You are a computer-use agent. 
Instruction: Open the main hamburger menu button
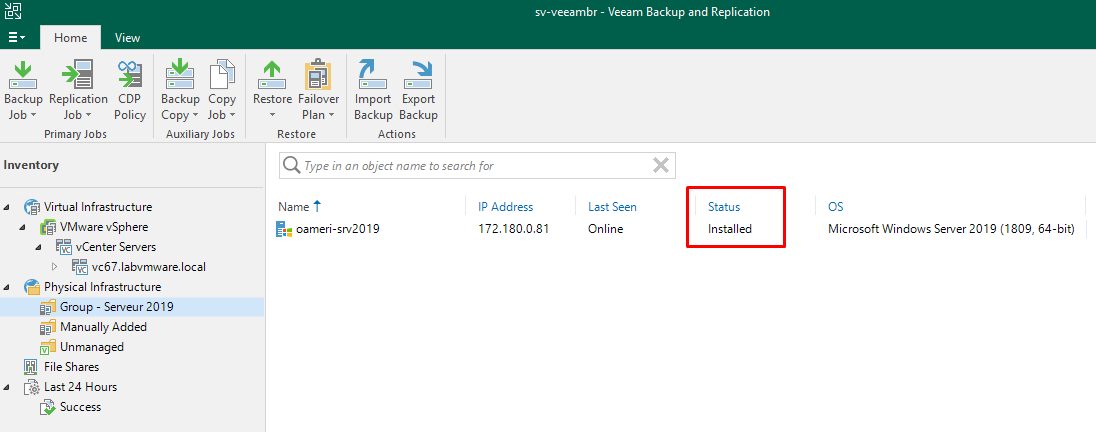tap(17, 38)
